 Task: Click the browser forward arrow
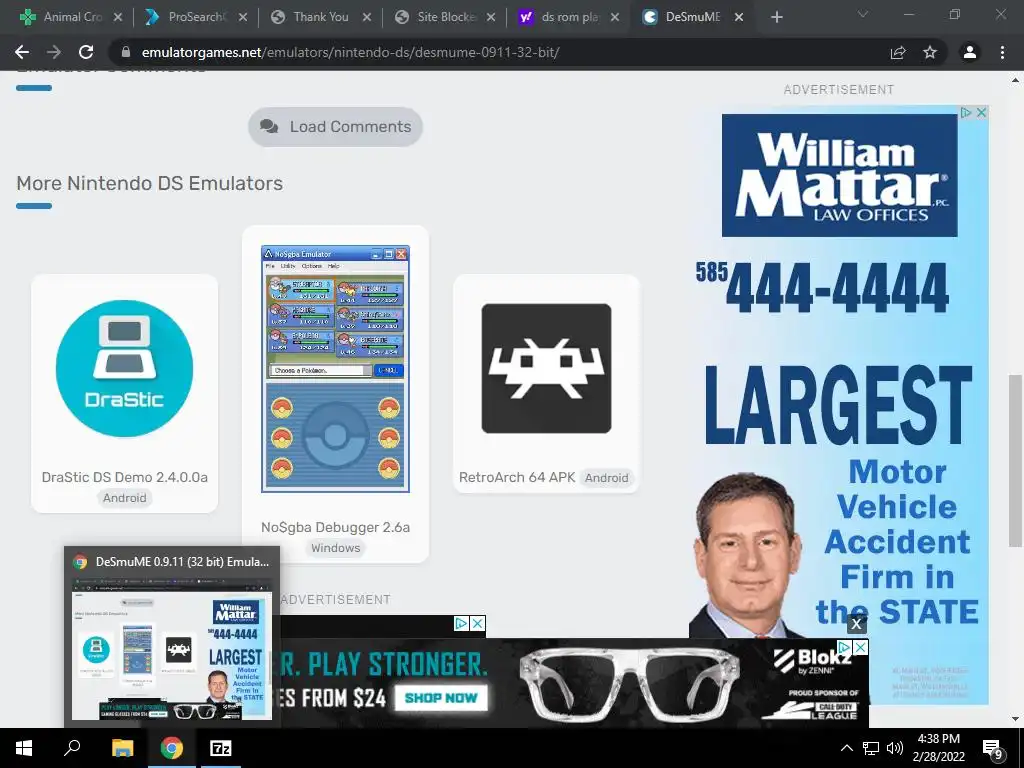tap(54, 52)
